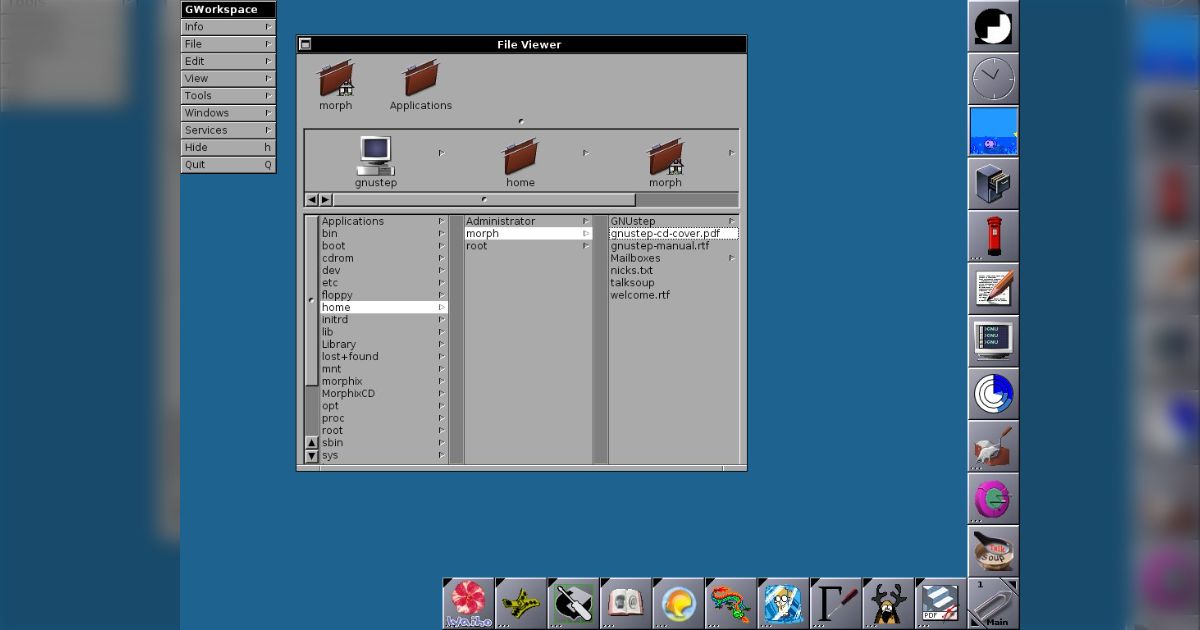Launch the red mailbox mail app

click(x=993, y=236)
